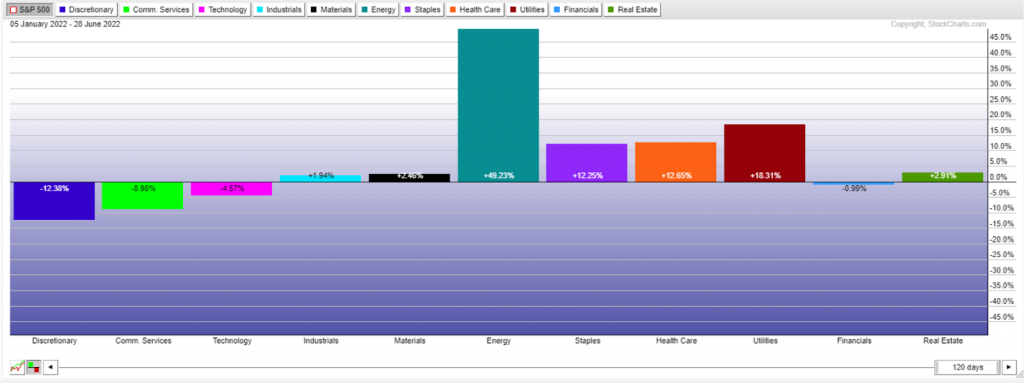The width and height of the screenshot is (1024, 383).
Task: Click the -0.99% Financials value label
Action: tap(854, 188)
